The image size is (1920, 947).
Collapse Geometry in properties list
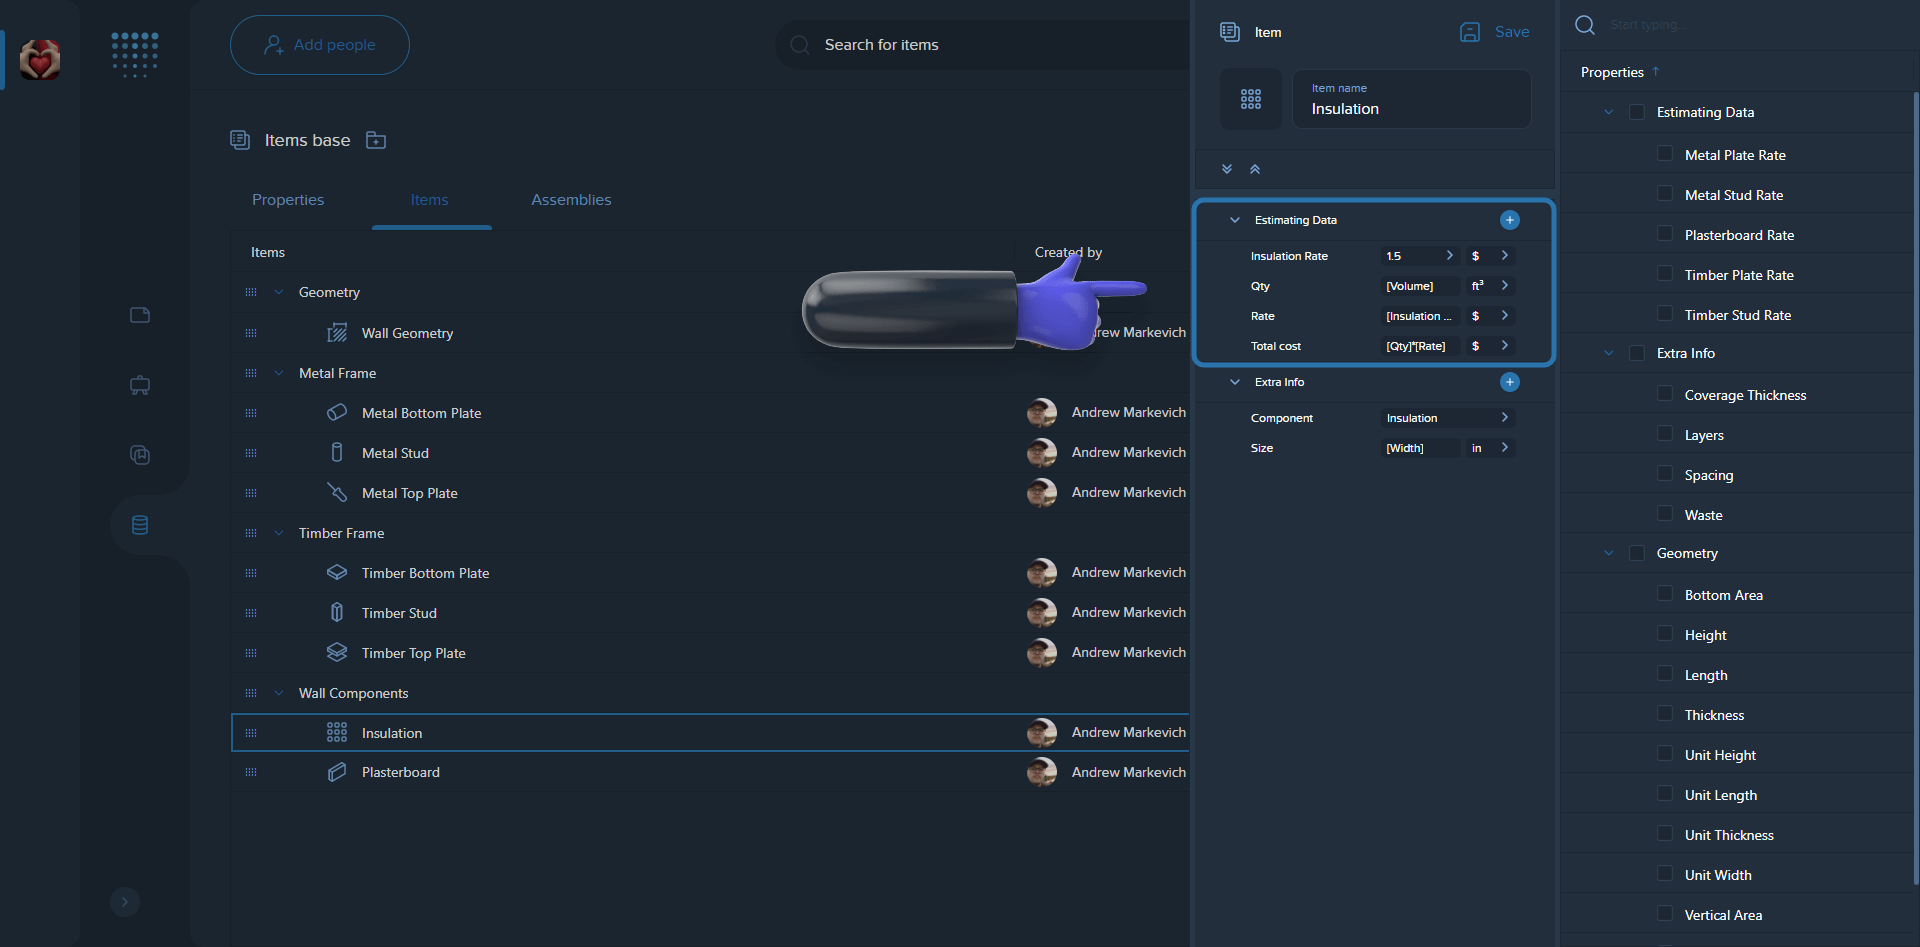click(x=1609, y=553)
